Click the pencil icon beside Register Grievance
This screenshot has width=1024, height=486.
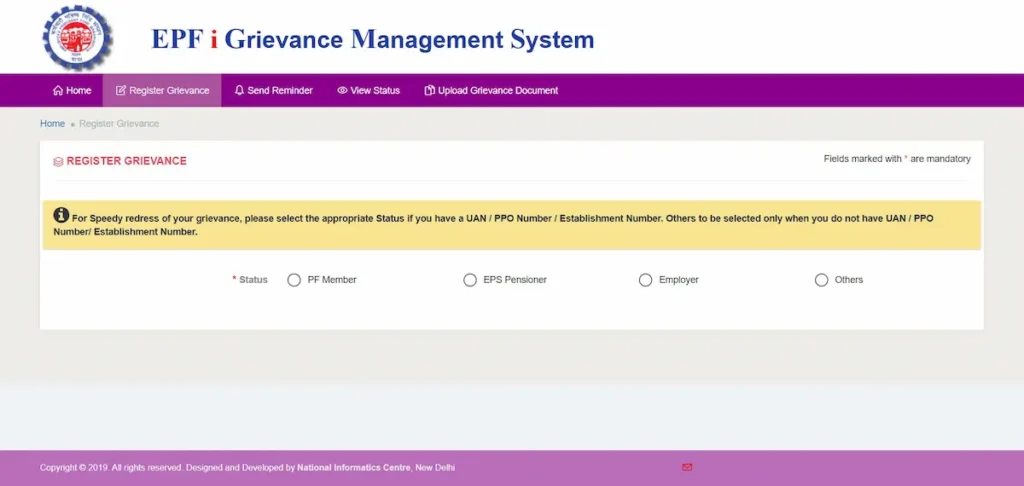tap(121, 90)
